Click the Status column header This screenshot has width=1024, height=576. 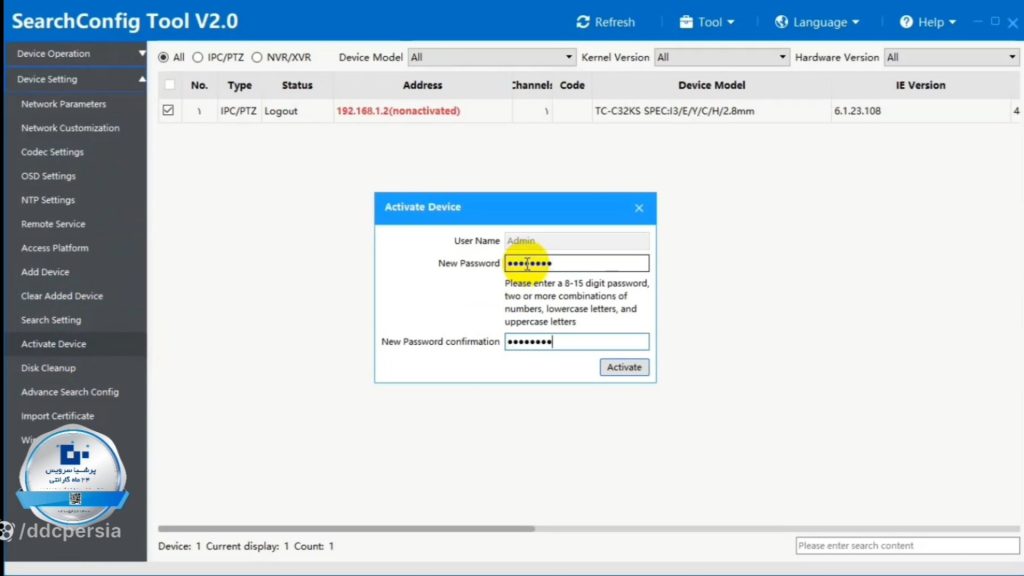coord(297,86)
